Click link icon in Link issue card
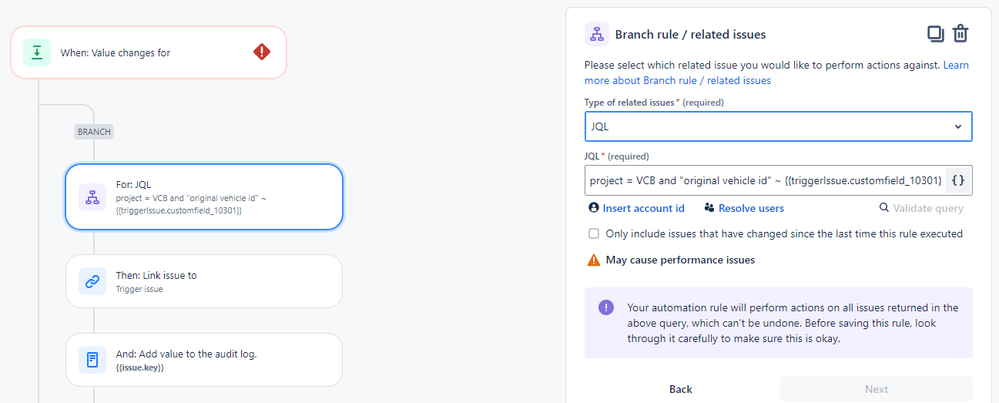The height and width of the screenshot is (403, 999). click(92, 281)
